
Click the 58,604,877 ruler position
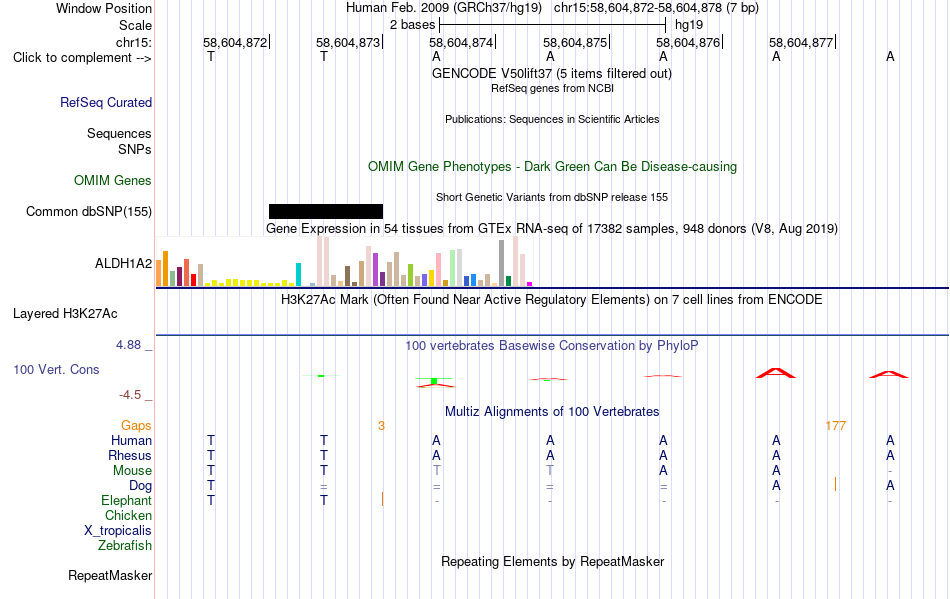802,42
